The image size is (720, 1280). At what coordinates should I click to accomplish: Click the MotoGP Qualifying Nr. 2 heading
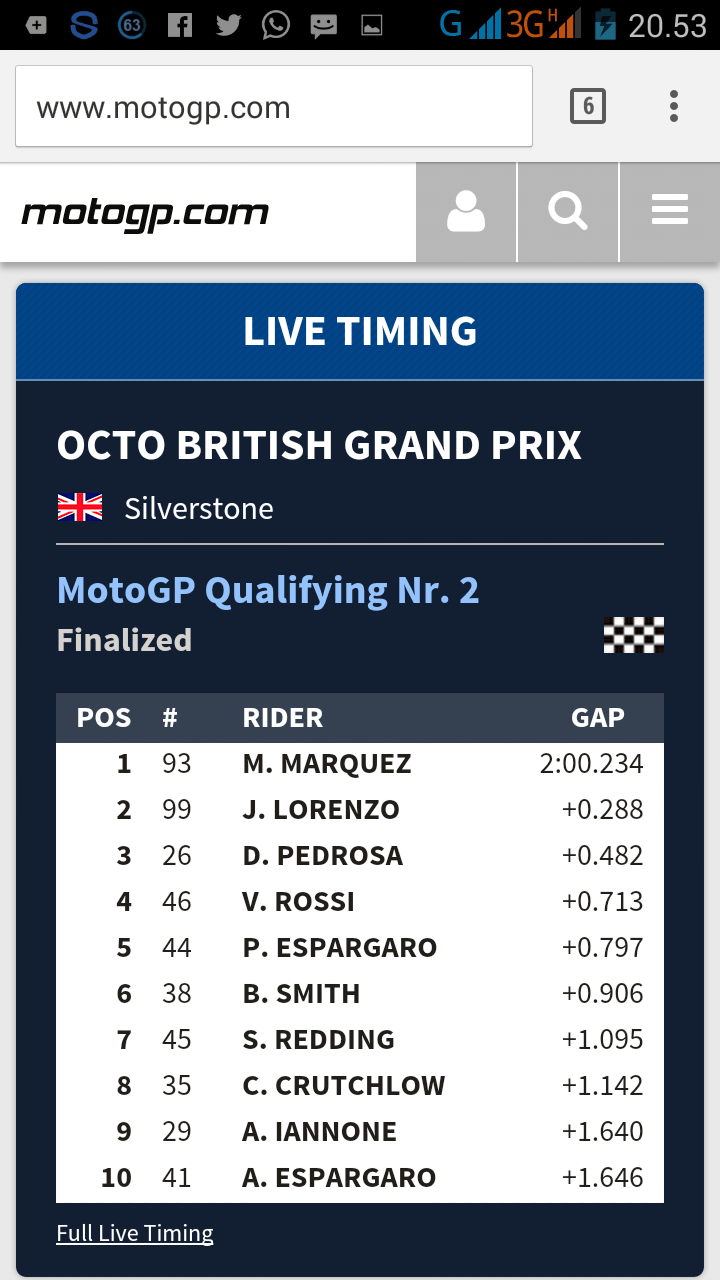[x=268, y=590]
